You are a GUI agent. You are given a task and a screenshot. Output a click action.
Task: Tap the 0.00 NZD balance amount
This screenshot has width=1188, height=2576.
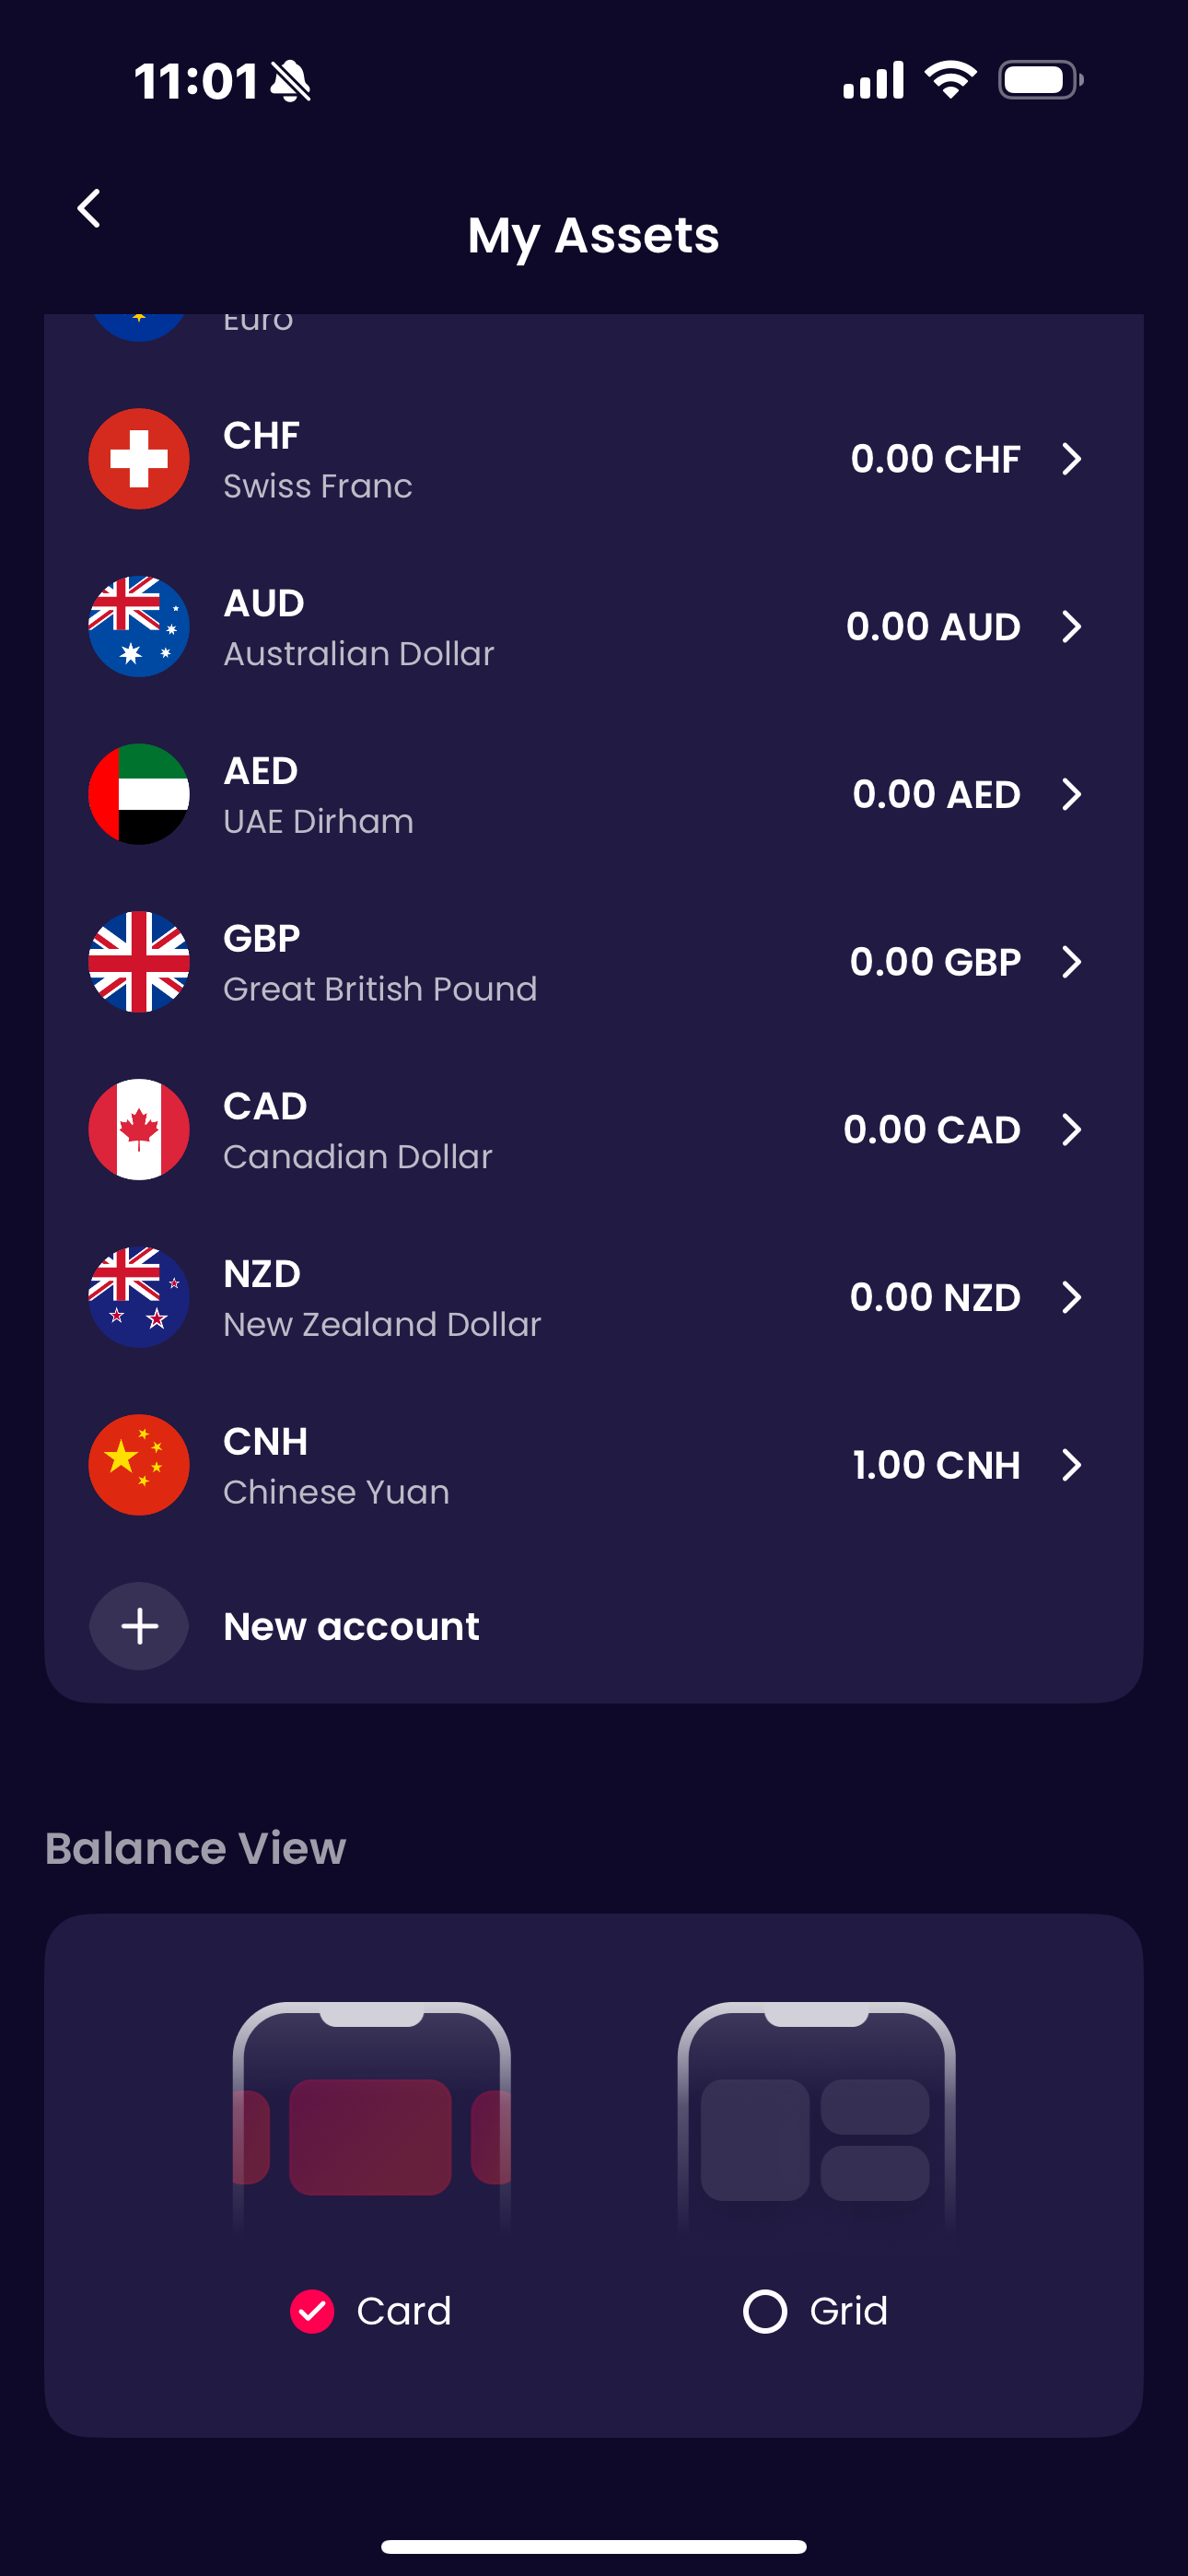point(934,1297)
